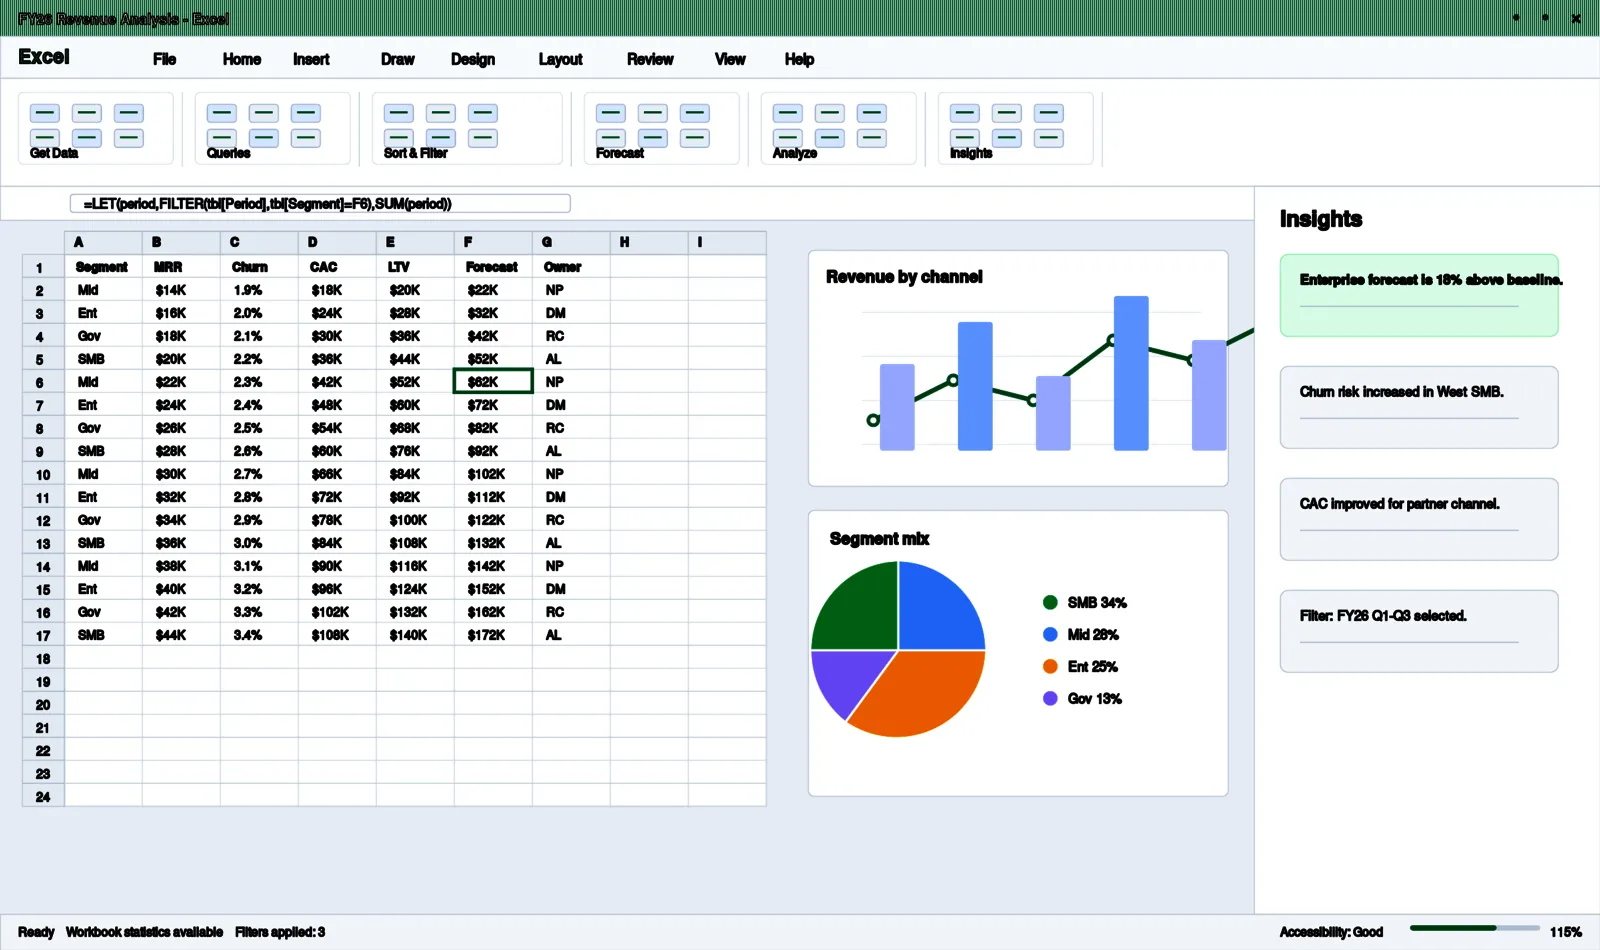Select the cell showing $172K

click(493, 635)
